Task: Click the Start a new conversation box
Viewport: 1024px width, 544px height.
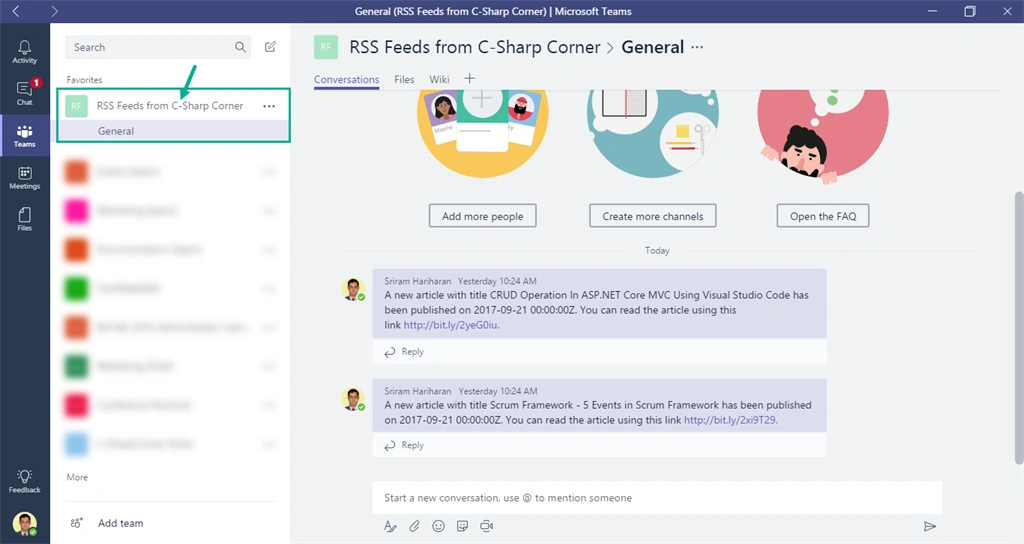Action: (657, 498)
